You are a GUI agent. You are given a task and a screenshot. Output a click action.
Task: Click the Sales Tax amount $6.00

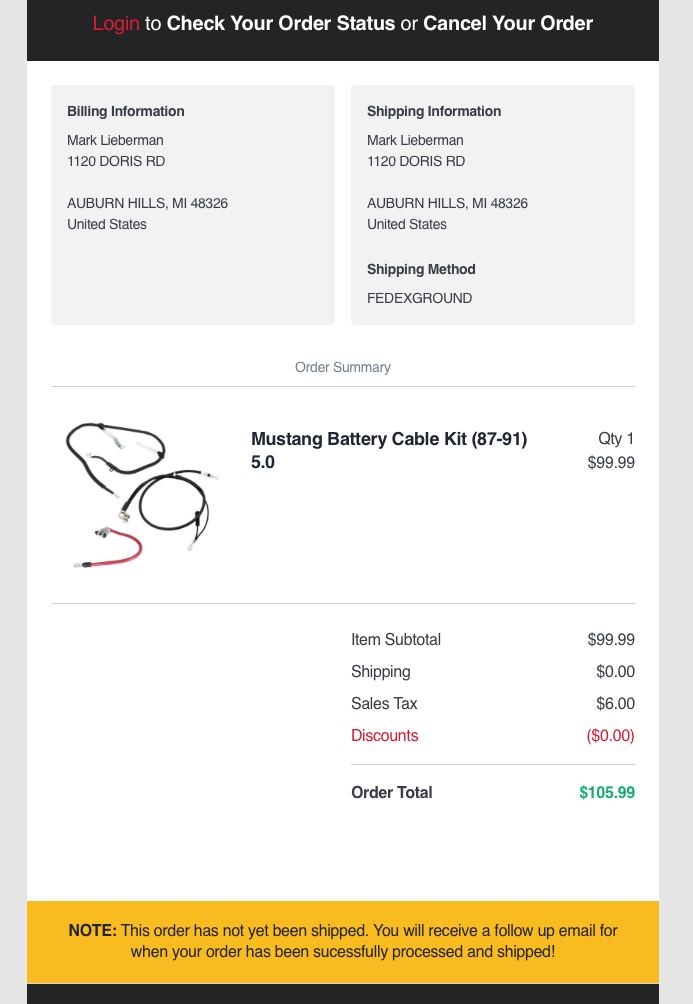(615, 704)
